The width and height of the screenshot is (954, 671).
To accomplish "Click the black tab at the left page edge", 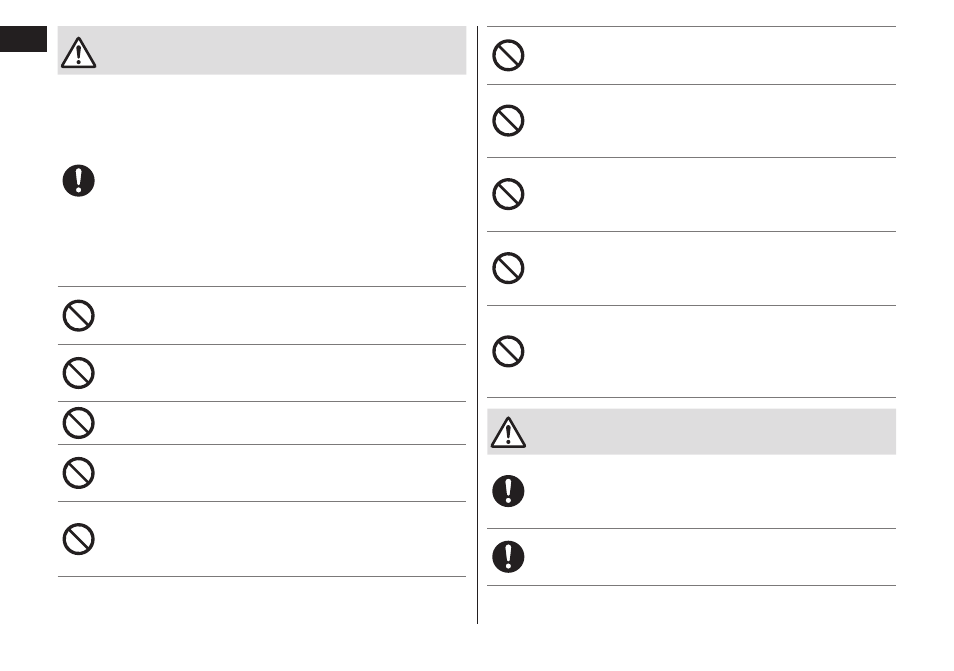I will [x=23, y=39].
